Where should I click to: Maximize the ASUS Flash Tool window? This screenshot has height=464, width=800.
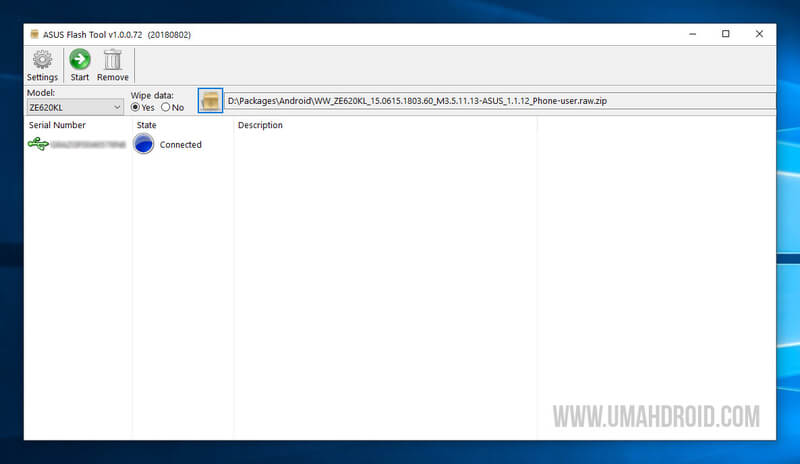pos(726,34)
